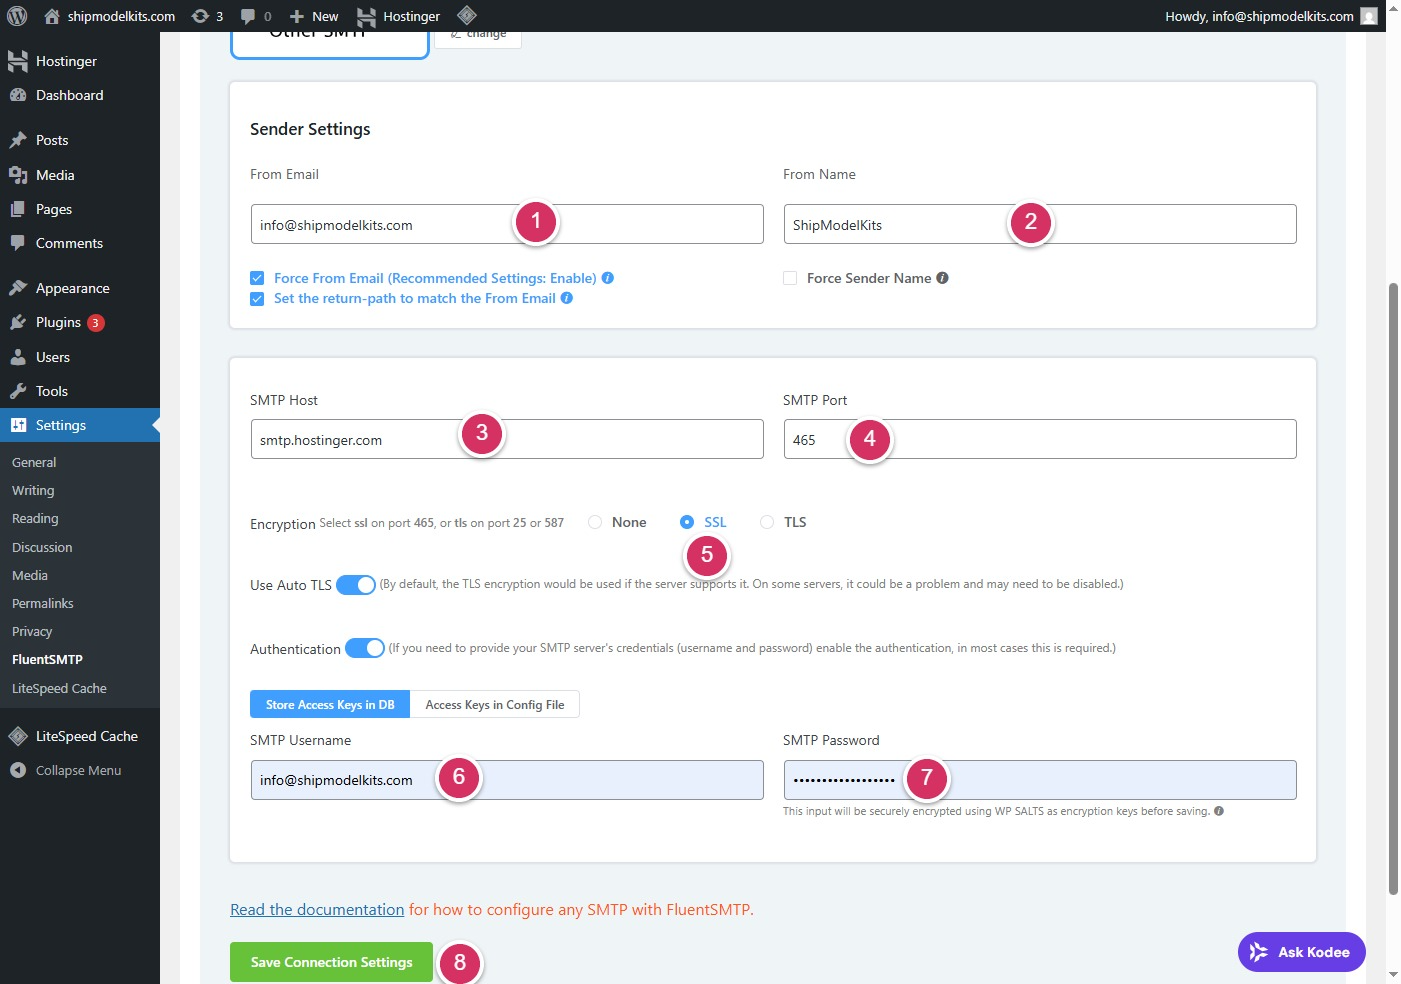Click the user avatar in top right
This screenshot has width=1401, height=984.
point(1369,16)
